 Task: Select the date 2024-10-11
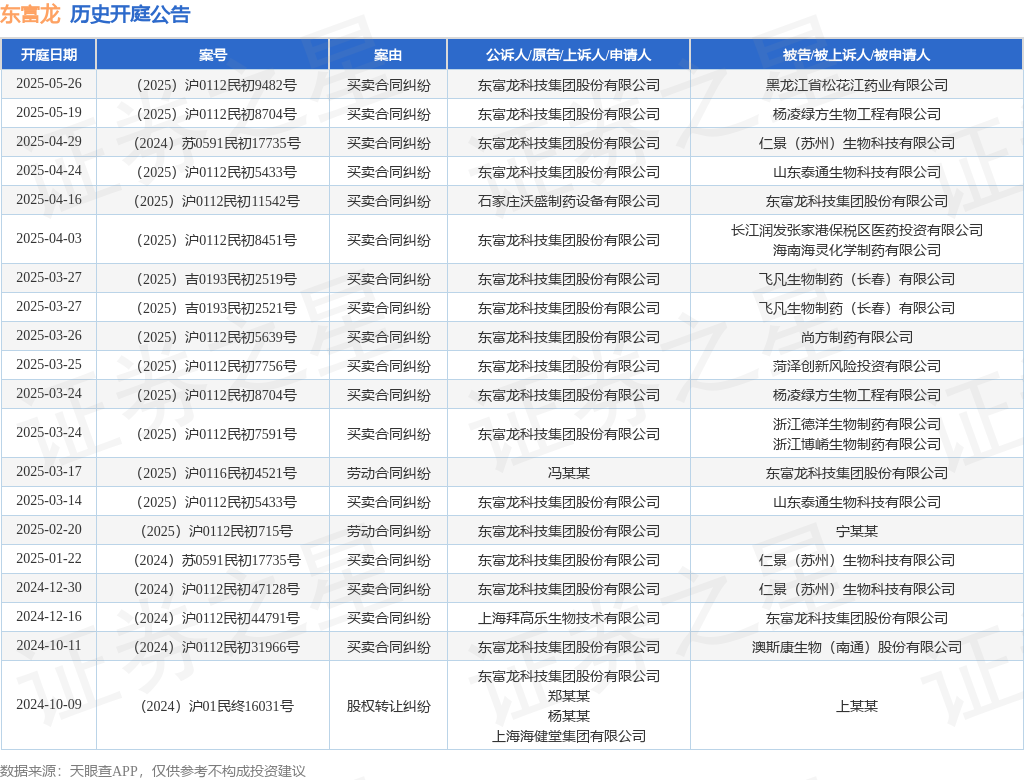[x=49, y=645]
